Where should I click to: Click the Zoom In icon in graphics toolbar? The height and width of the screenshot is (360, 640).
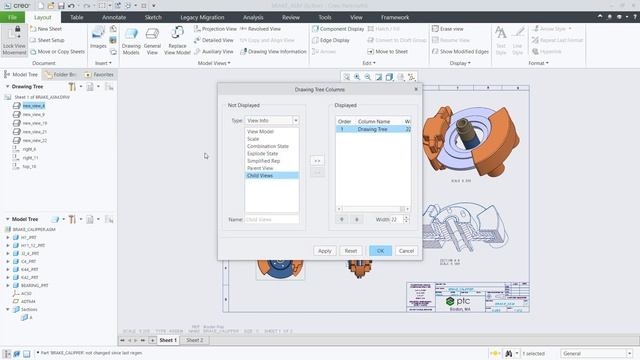[x=357, y=77]
